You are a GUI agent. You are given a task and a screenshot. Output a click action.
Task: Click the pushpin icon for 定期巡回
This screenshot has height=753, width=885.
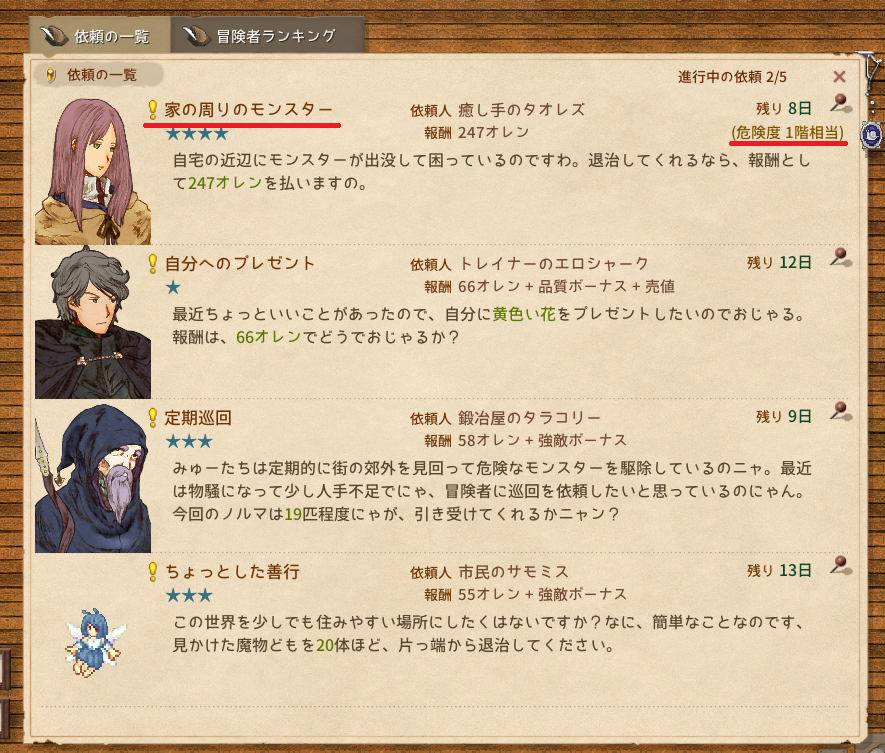(841, 411)
